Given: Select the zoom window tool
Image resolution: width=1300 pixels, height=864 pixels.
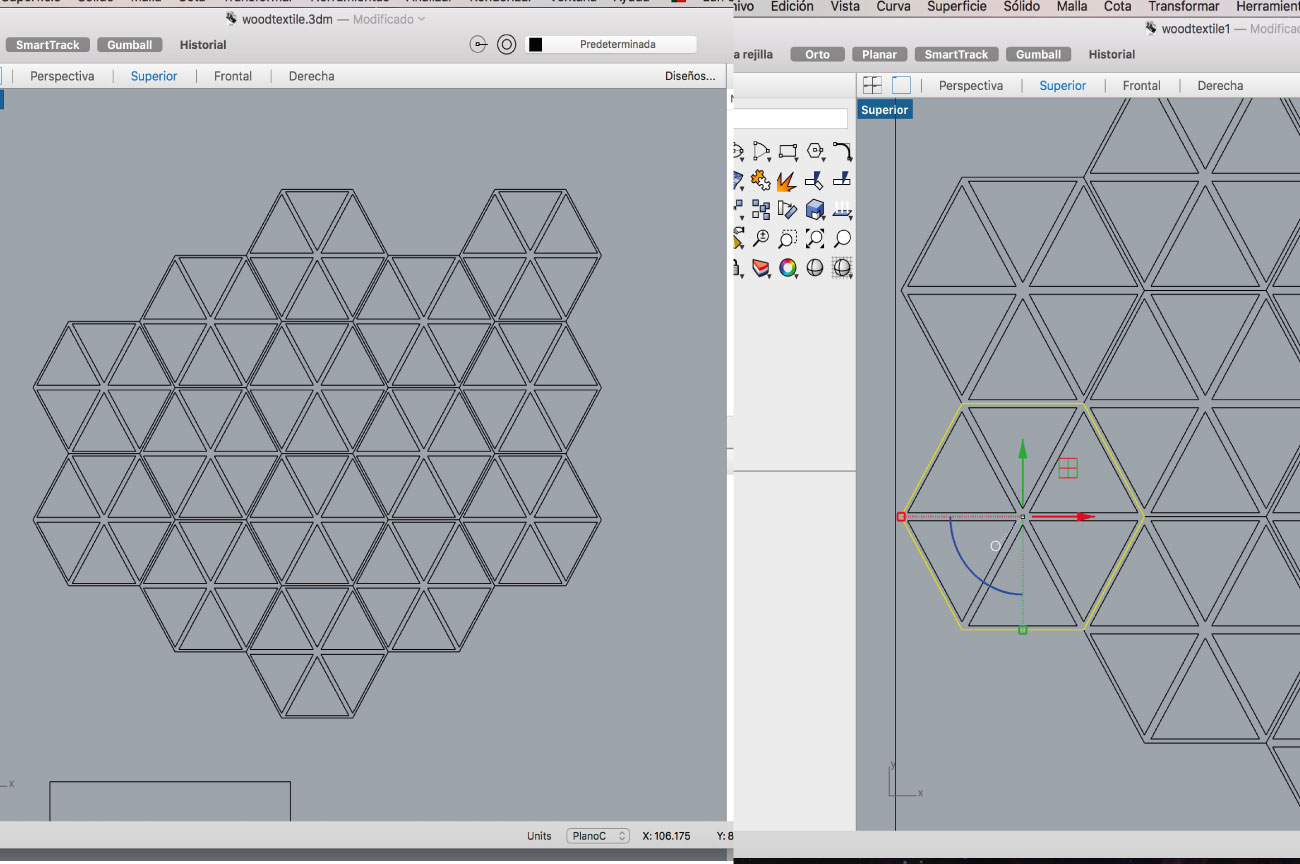Looking at the screenshot, I should click(x=788, y=238).
